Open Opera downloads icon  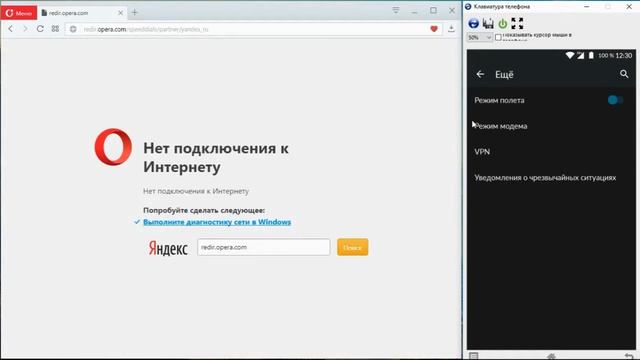[451, 29]
